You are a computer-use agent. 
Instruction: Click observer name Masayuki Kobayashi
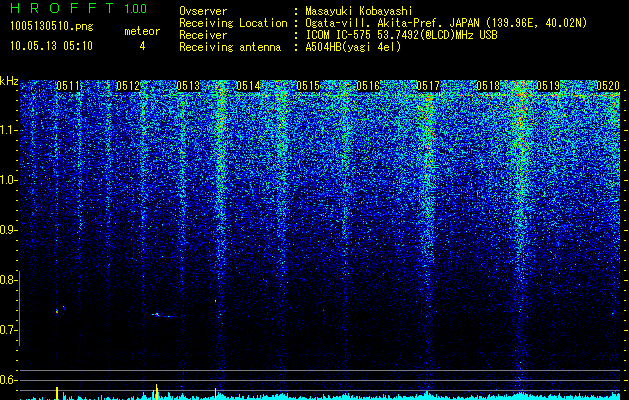[x=359, y=11]
